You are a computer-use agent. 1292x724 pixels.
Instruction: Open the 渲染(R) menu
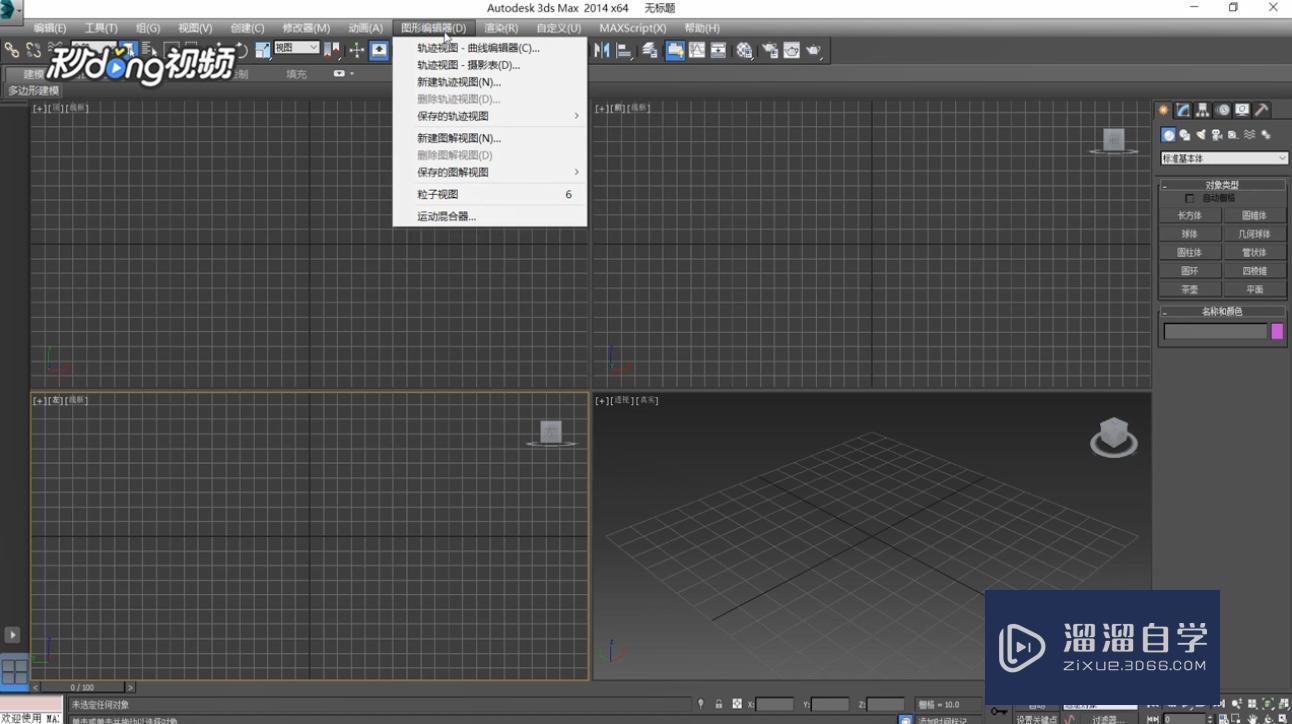coord(500,27)
